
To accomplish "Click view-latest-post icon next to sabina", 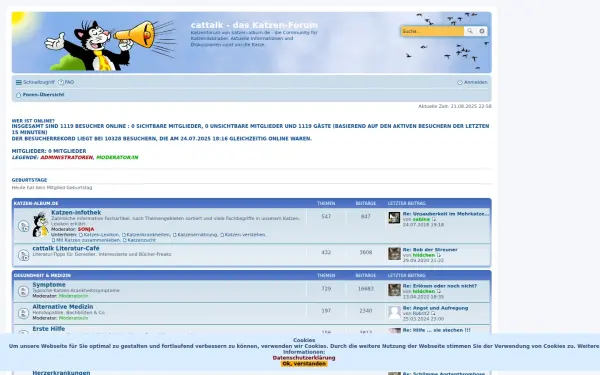I will point(434,219).
